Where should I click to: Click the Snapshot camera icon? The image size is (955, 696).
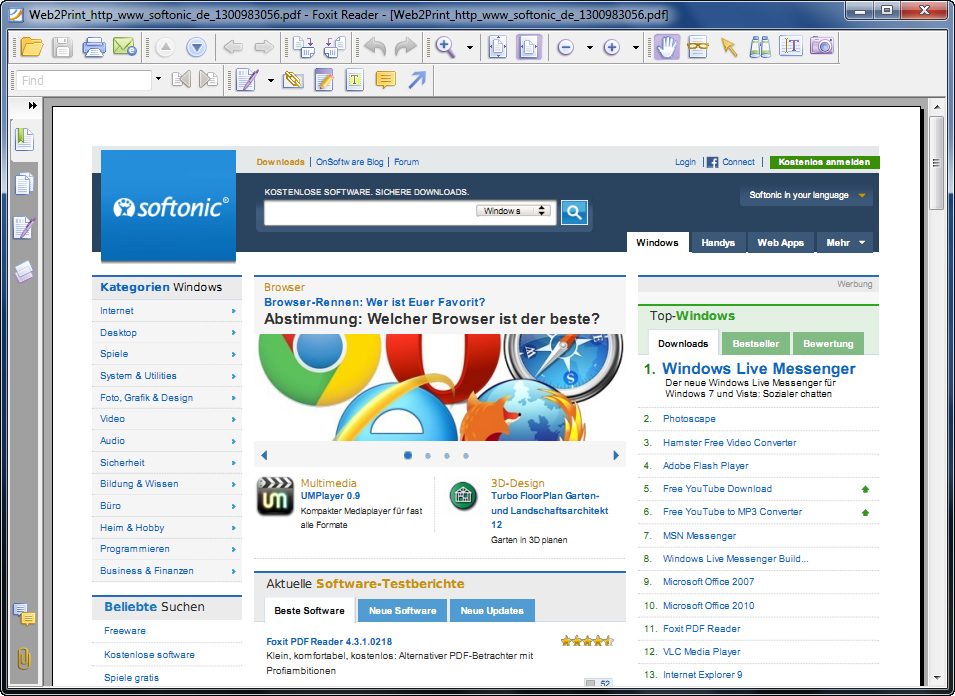pyautogui.click(x=822, y=46)
